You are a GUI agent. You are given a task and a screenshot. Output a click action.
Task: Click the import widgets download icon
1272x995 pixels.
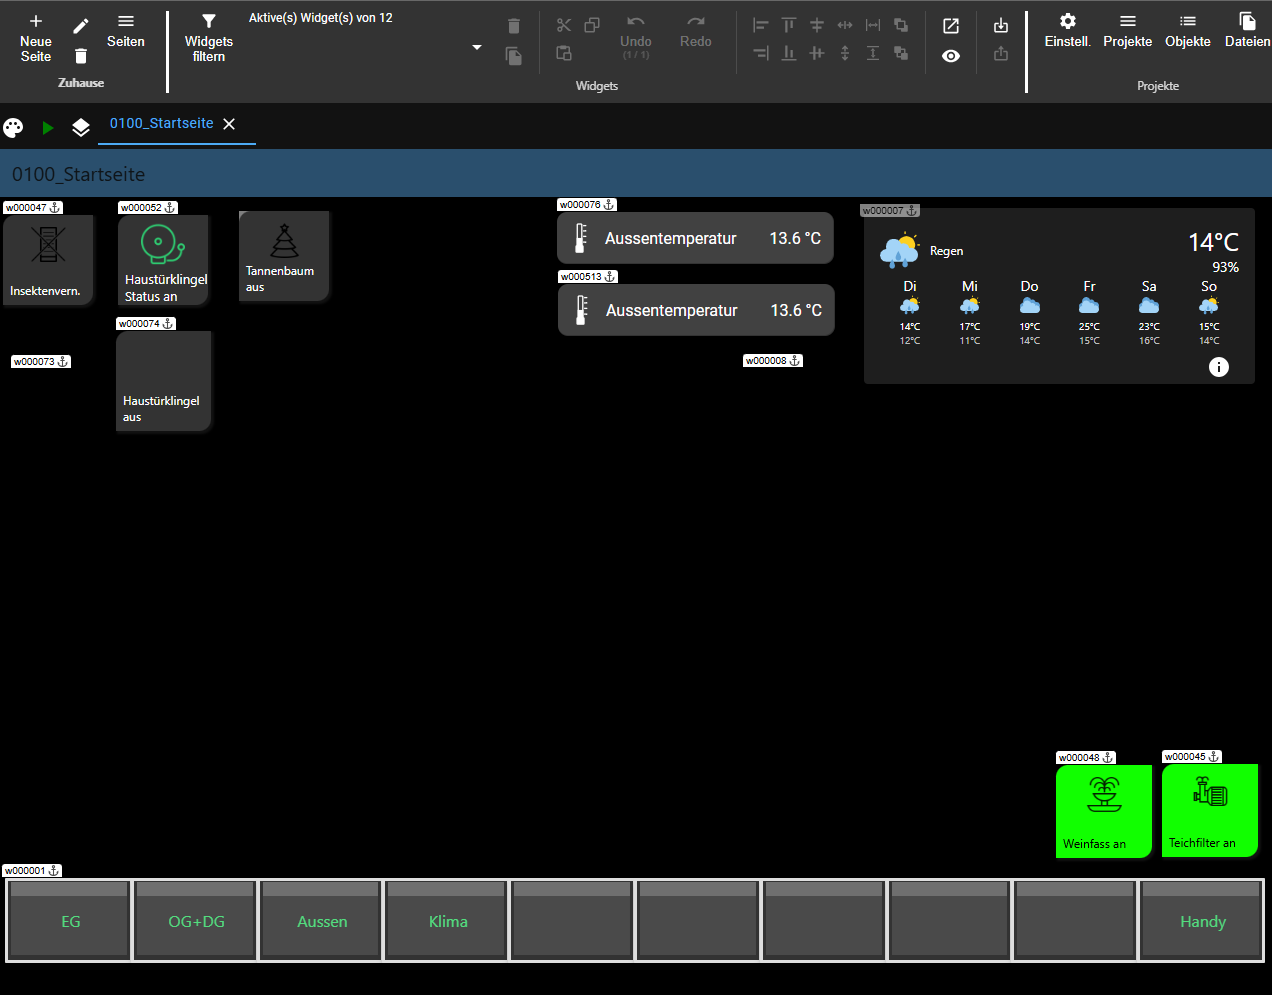tap(1001, 26)
